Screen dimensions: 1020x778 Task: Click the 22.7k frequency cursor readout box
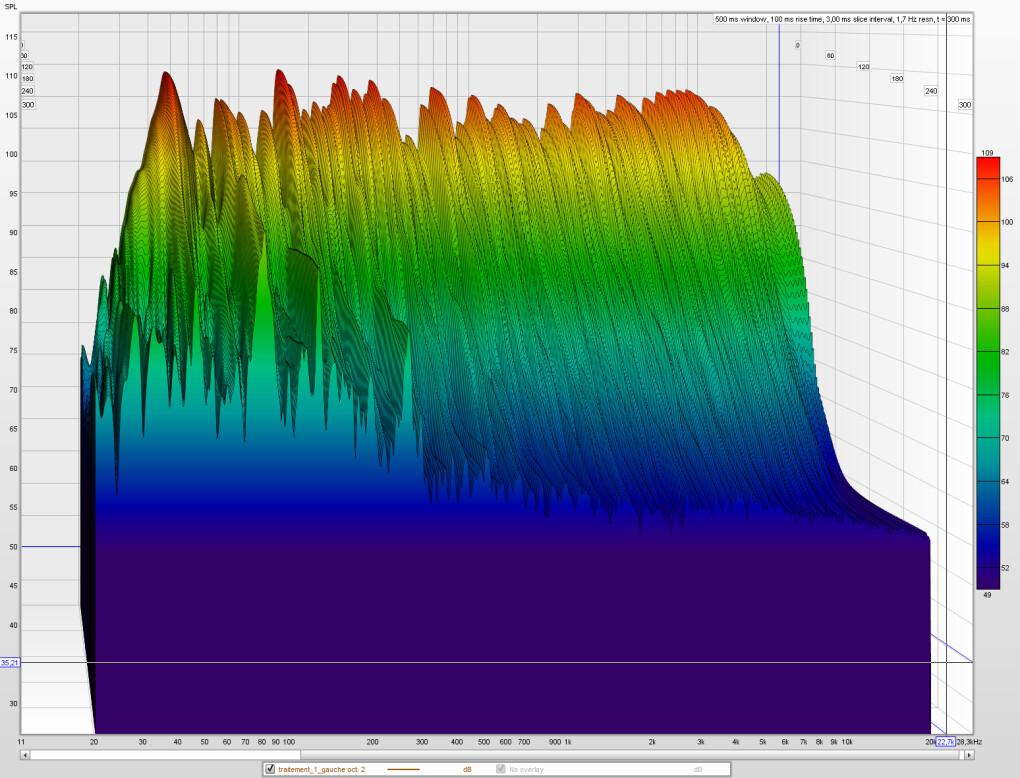pos(945,742)
